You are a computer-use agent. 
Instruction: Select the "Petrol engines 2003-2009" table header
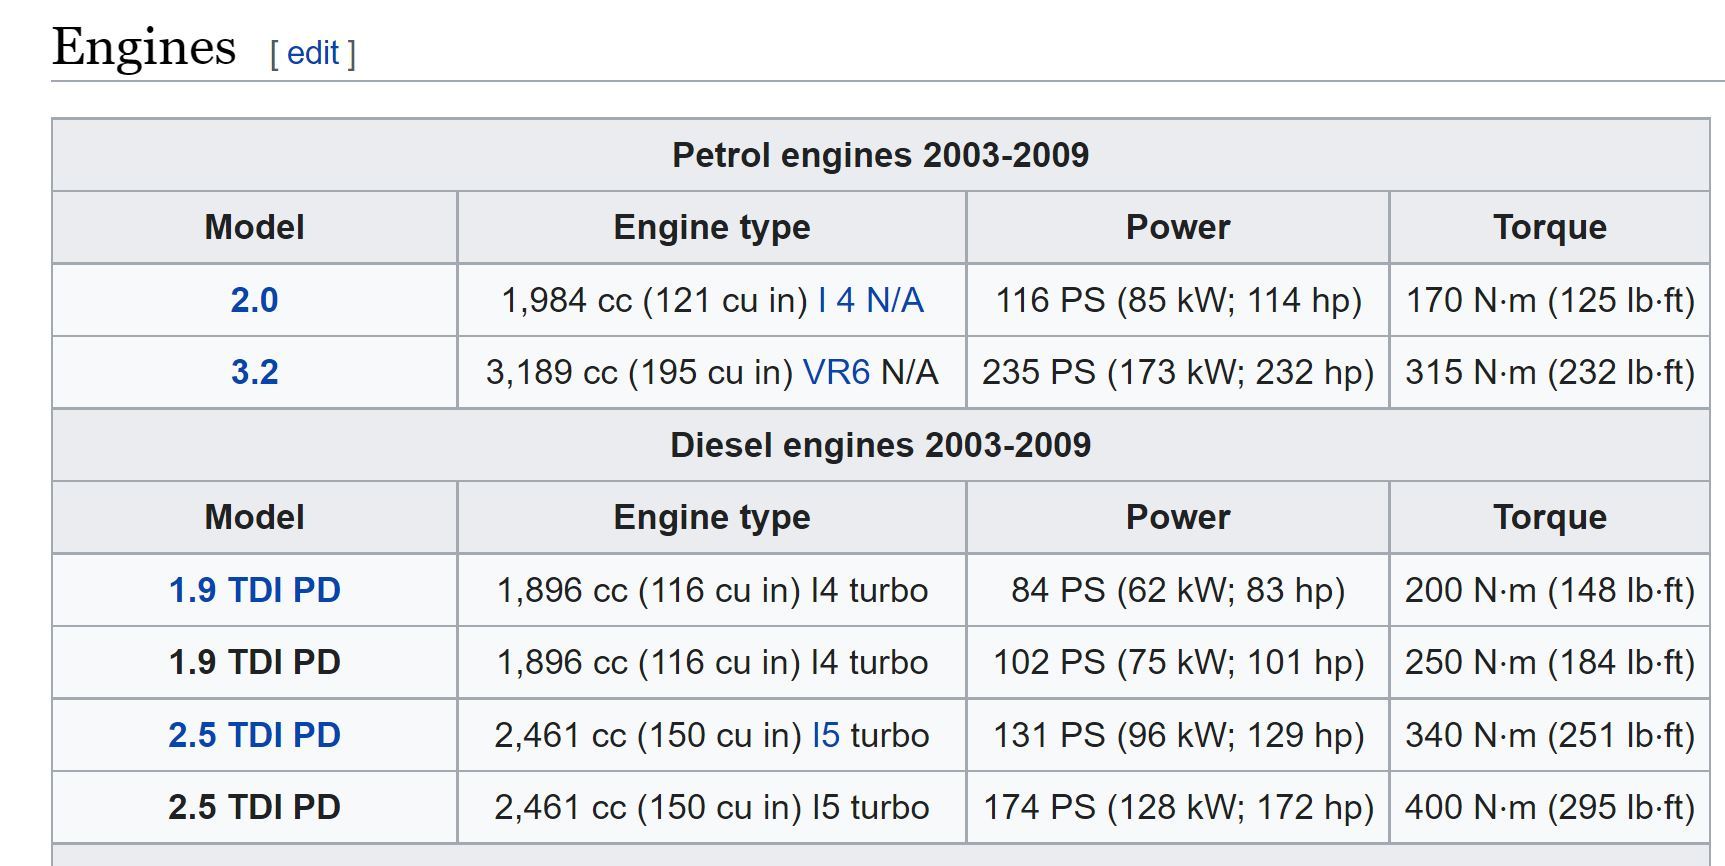(880, 155)
